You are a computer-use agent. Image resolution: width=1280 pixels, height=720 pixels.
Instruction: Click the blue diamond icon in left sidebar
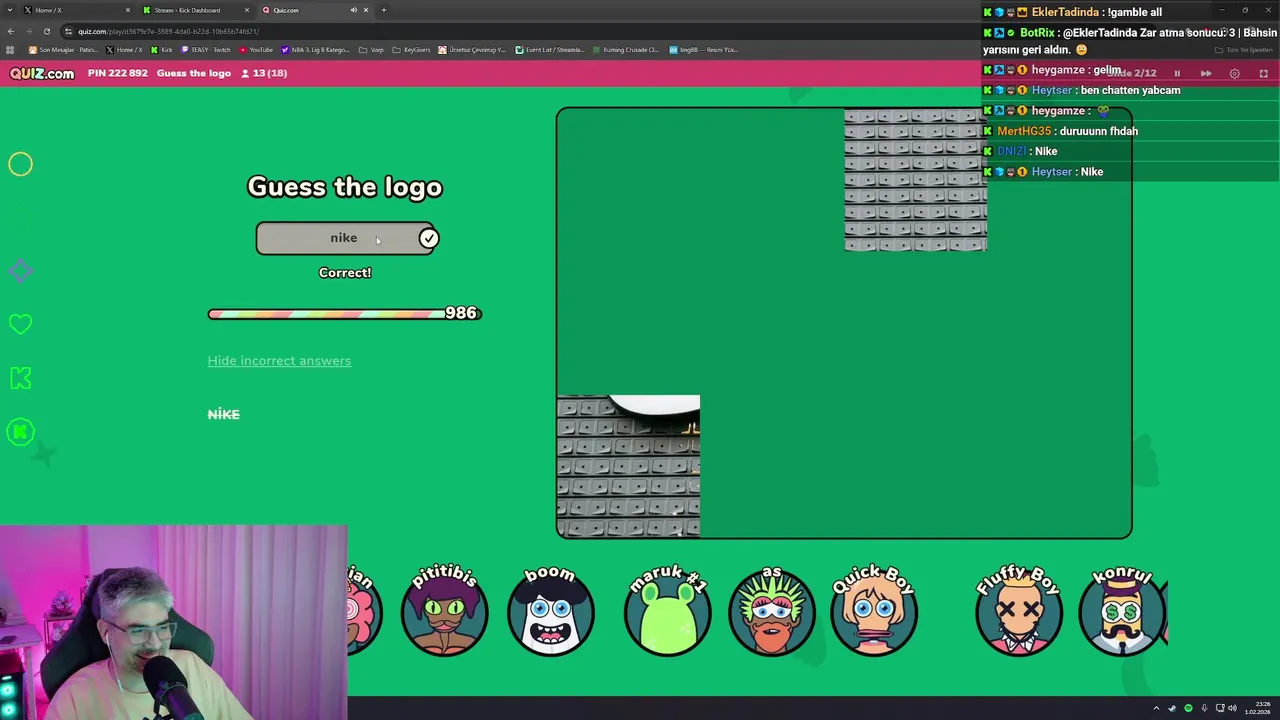(x=20, y=271)
